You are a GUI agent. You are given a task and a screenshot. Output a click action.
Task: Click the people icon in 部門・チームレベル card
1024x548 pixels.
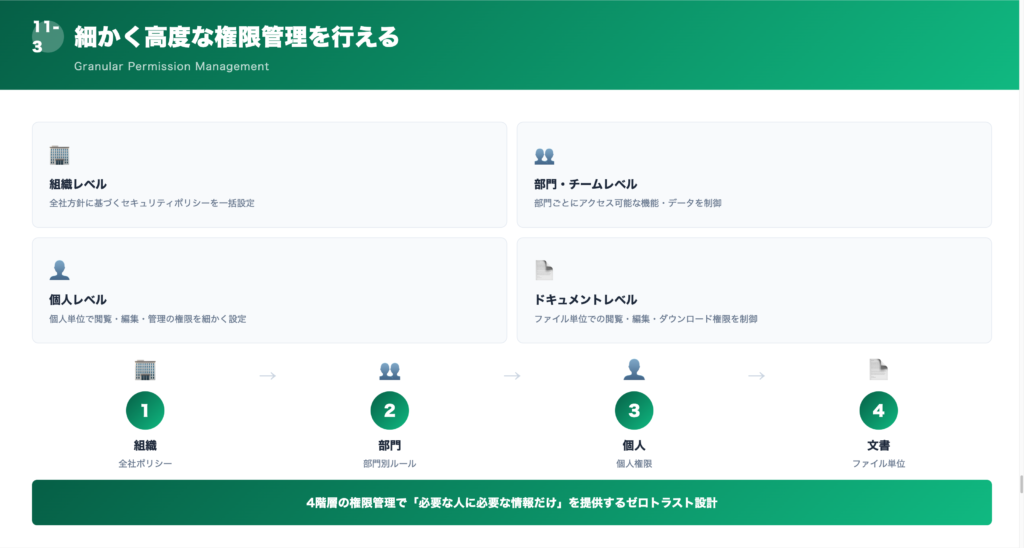click(x=544, y=155)
